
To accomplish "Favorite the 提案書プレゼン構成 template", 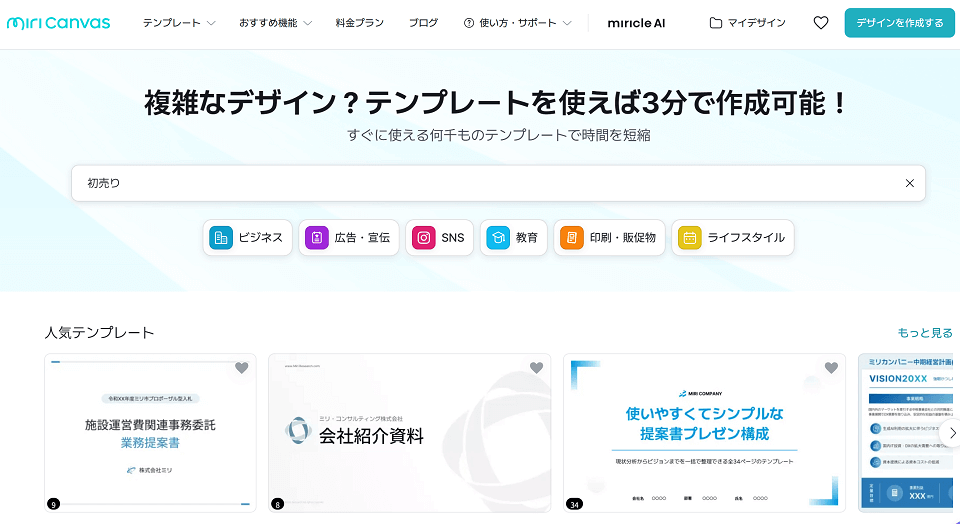I will 830,368.
